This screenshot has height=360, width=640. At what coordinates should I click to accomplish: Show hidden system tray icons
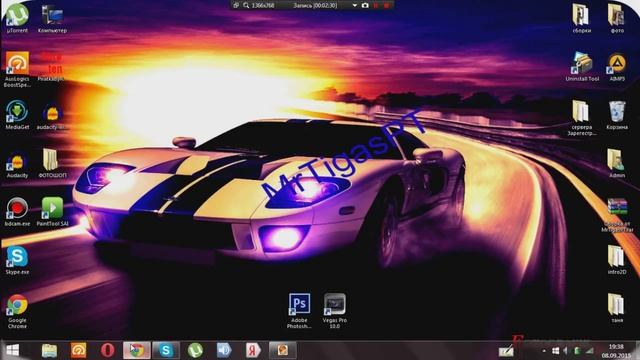pos(544,351)
